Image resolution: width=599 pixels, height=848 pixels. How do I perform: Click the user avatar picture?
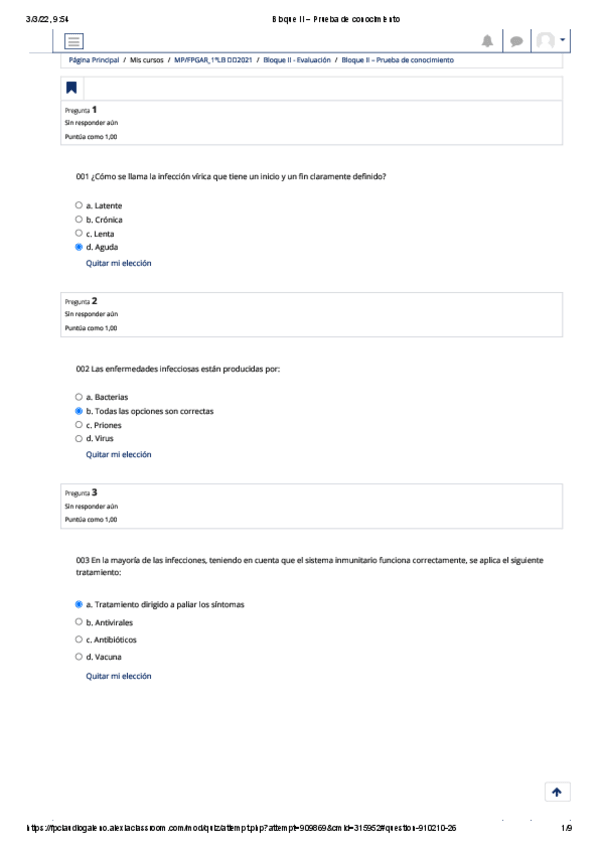(545, 41)
